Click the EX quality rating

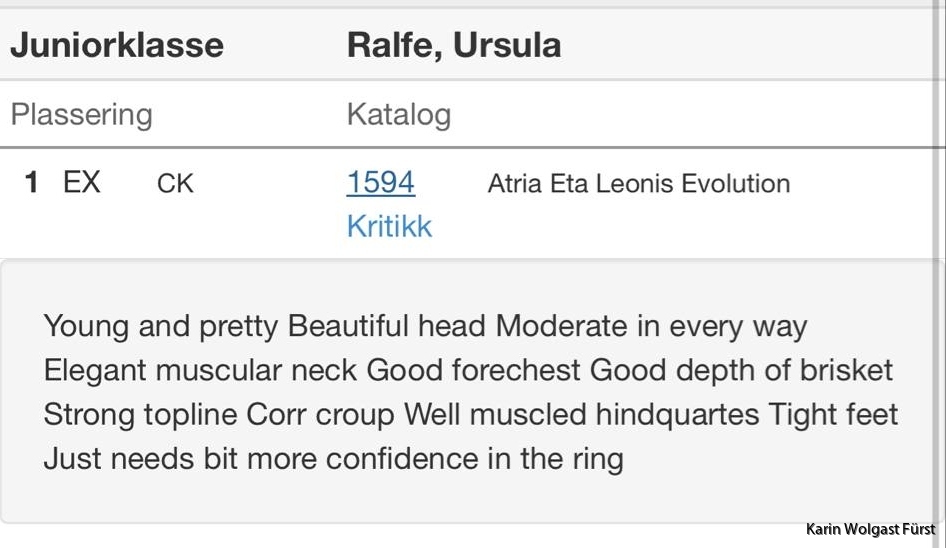[x=81, y=182]
